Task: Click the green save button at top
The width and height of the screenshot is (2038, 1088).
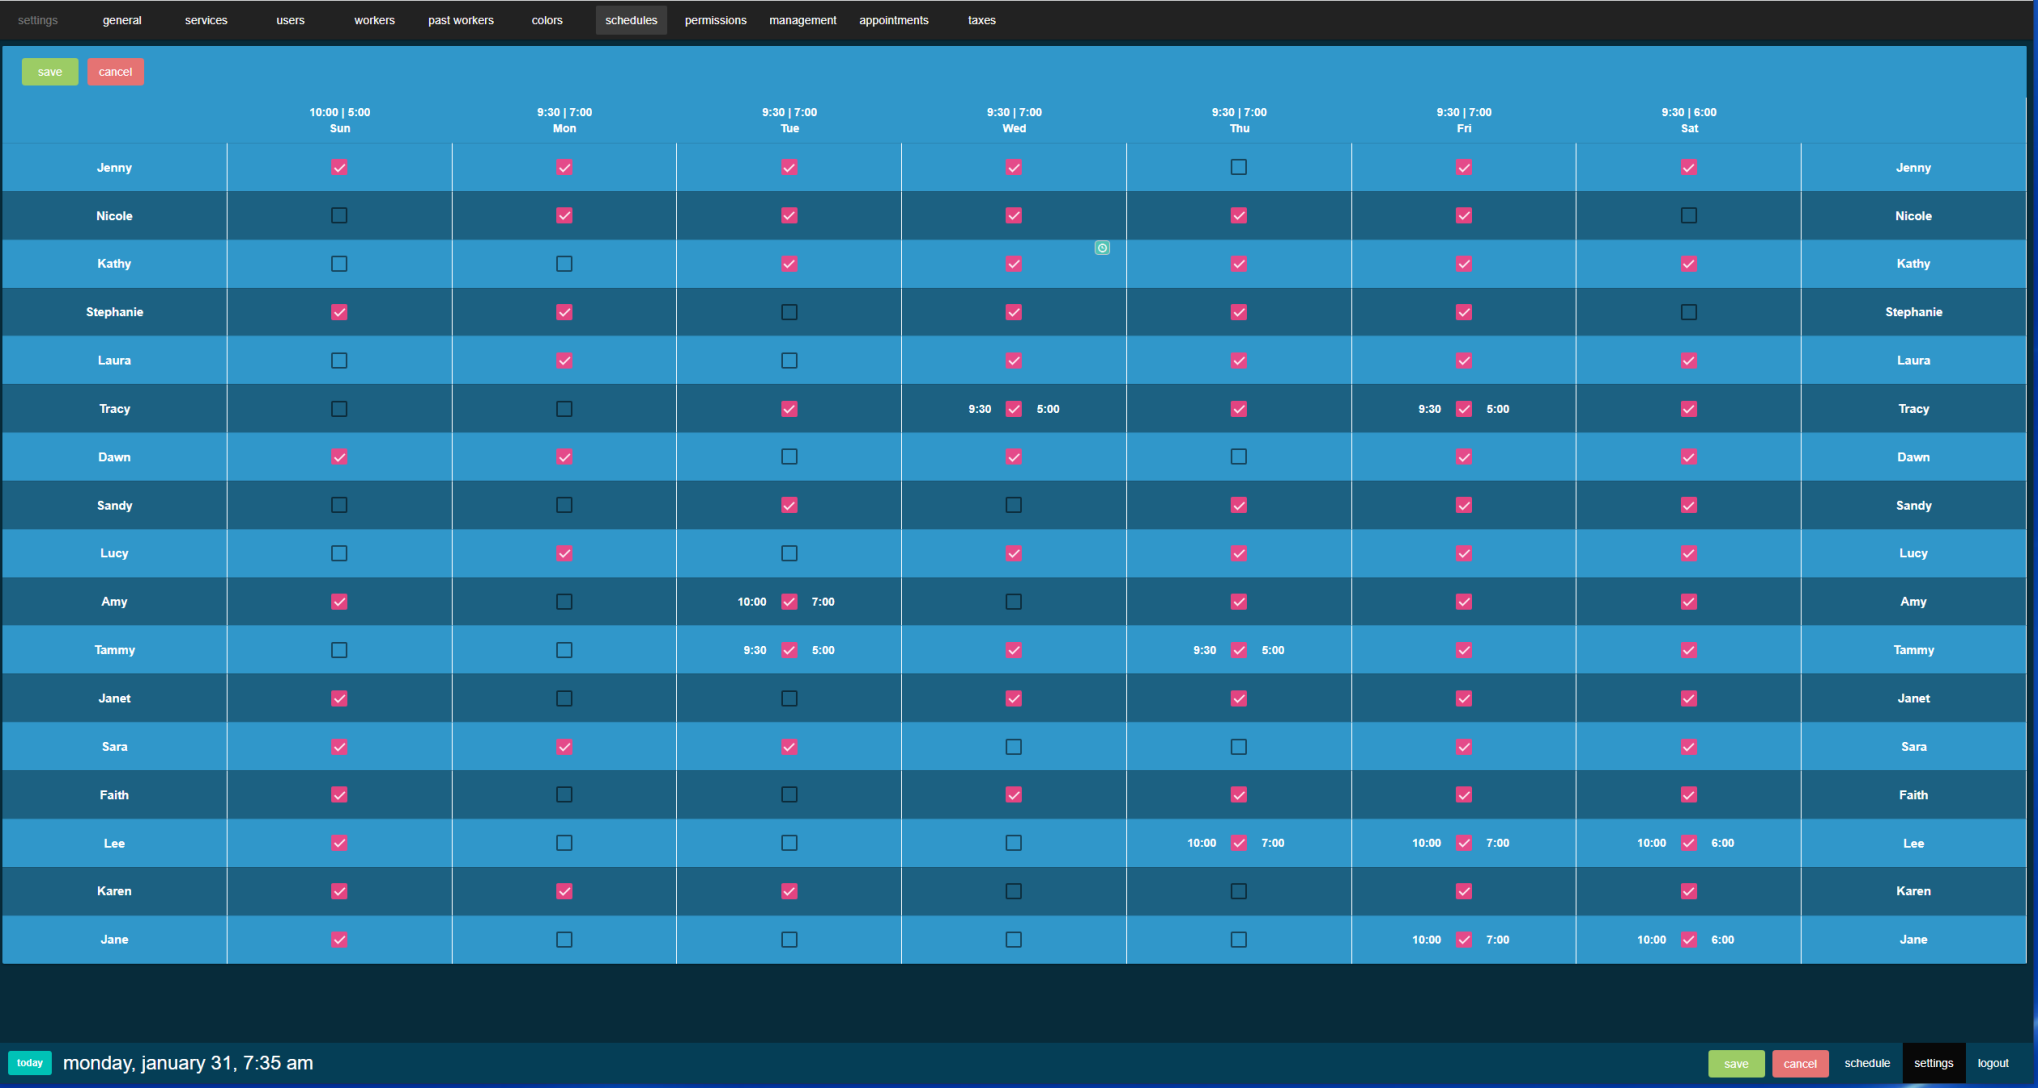Action: (x=50, y=72)
